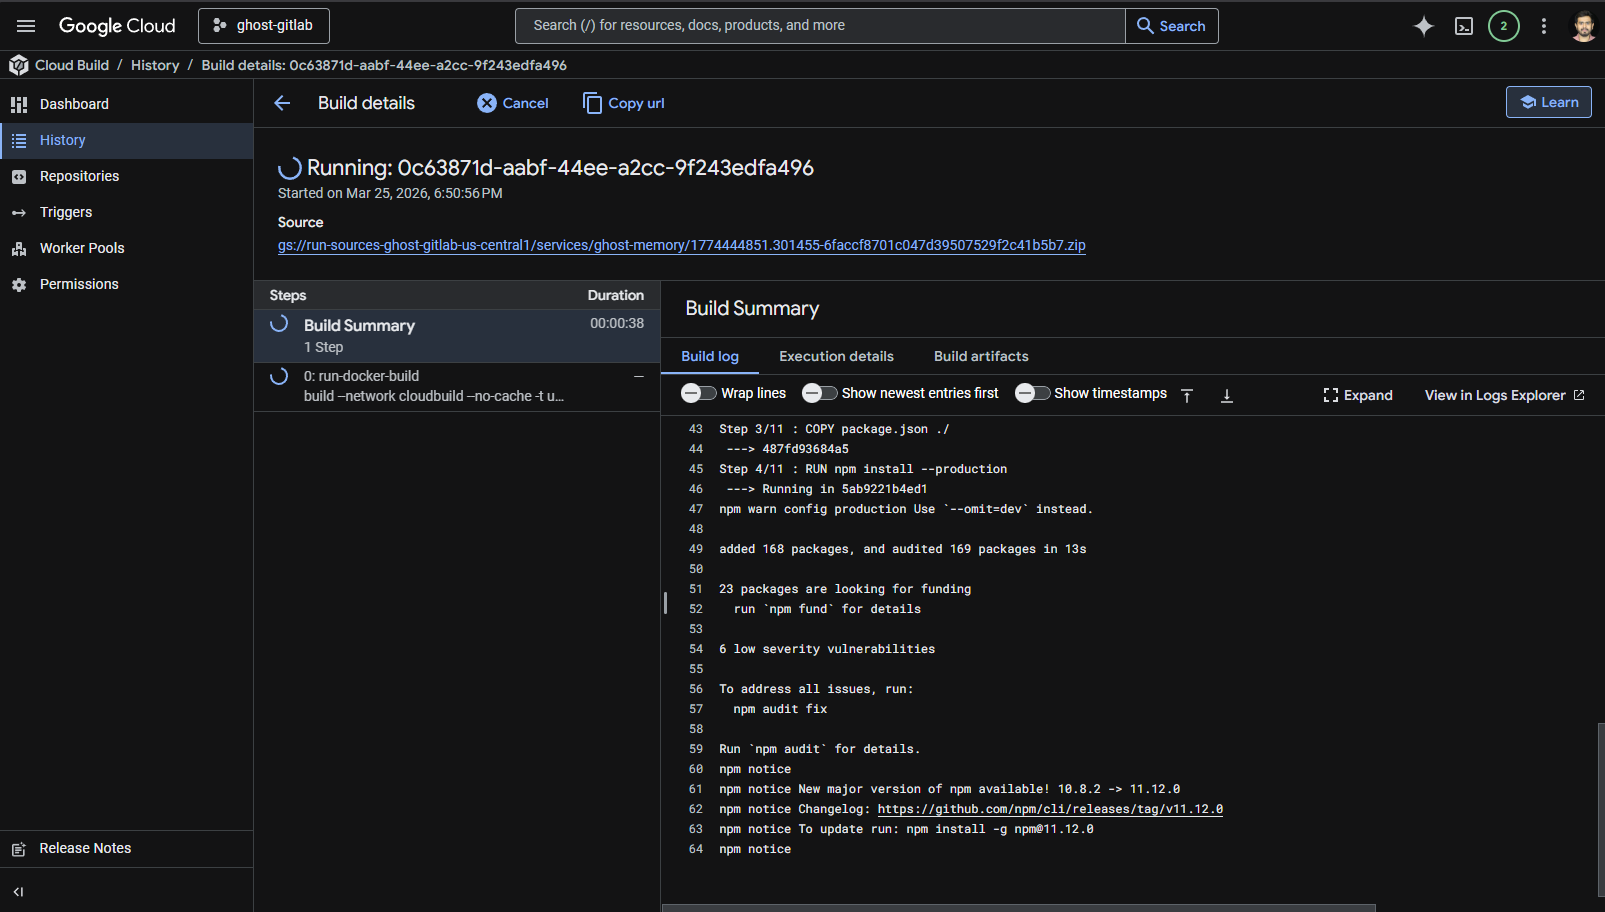The width and height of the screenshot is (1605, 912).
Task: Click the Repositories icon
Action: point(19,176)
